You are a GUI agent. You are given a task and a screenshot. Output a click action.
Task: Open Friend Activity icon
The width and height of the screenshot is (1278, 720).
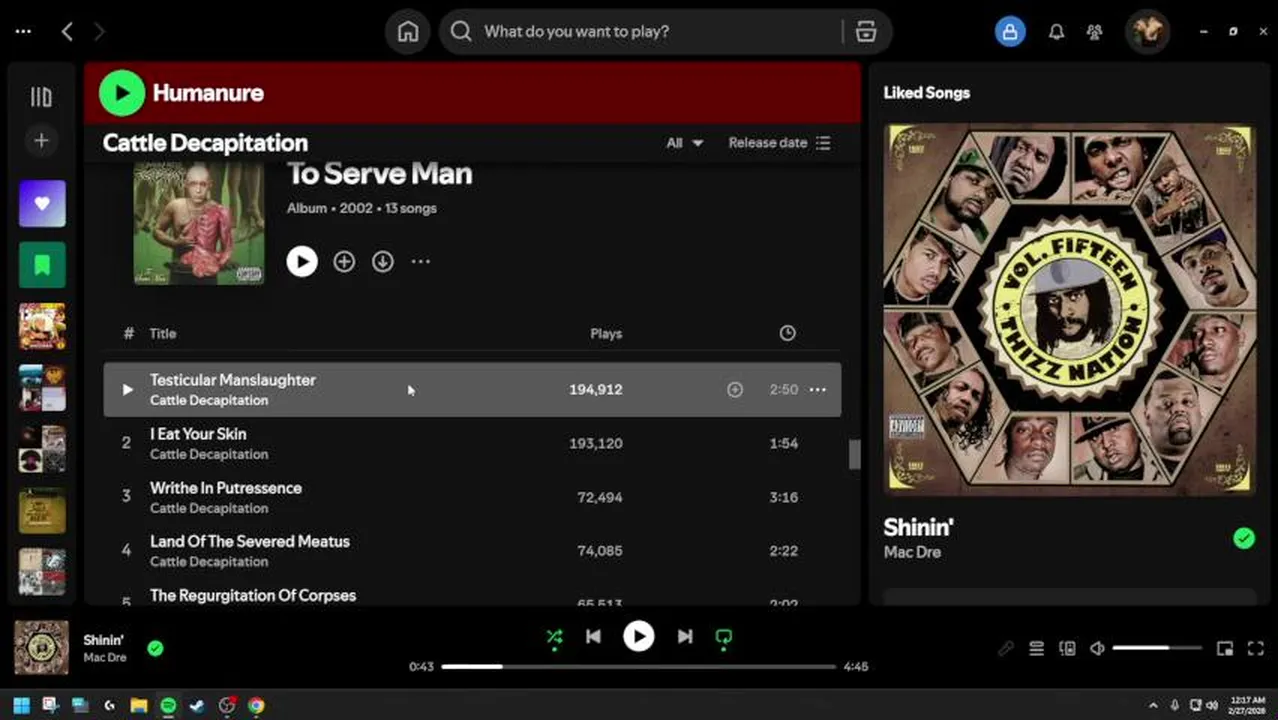tap(1094, 31)
